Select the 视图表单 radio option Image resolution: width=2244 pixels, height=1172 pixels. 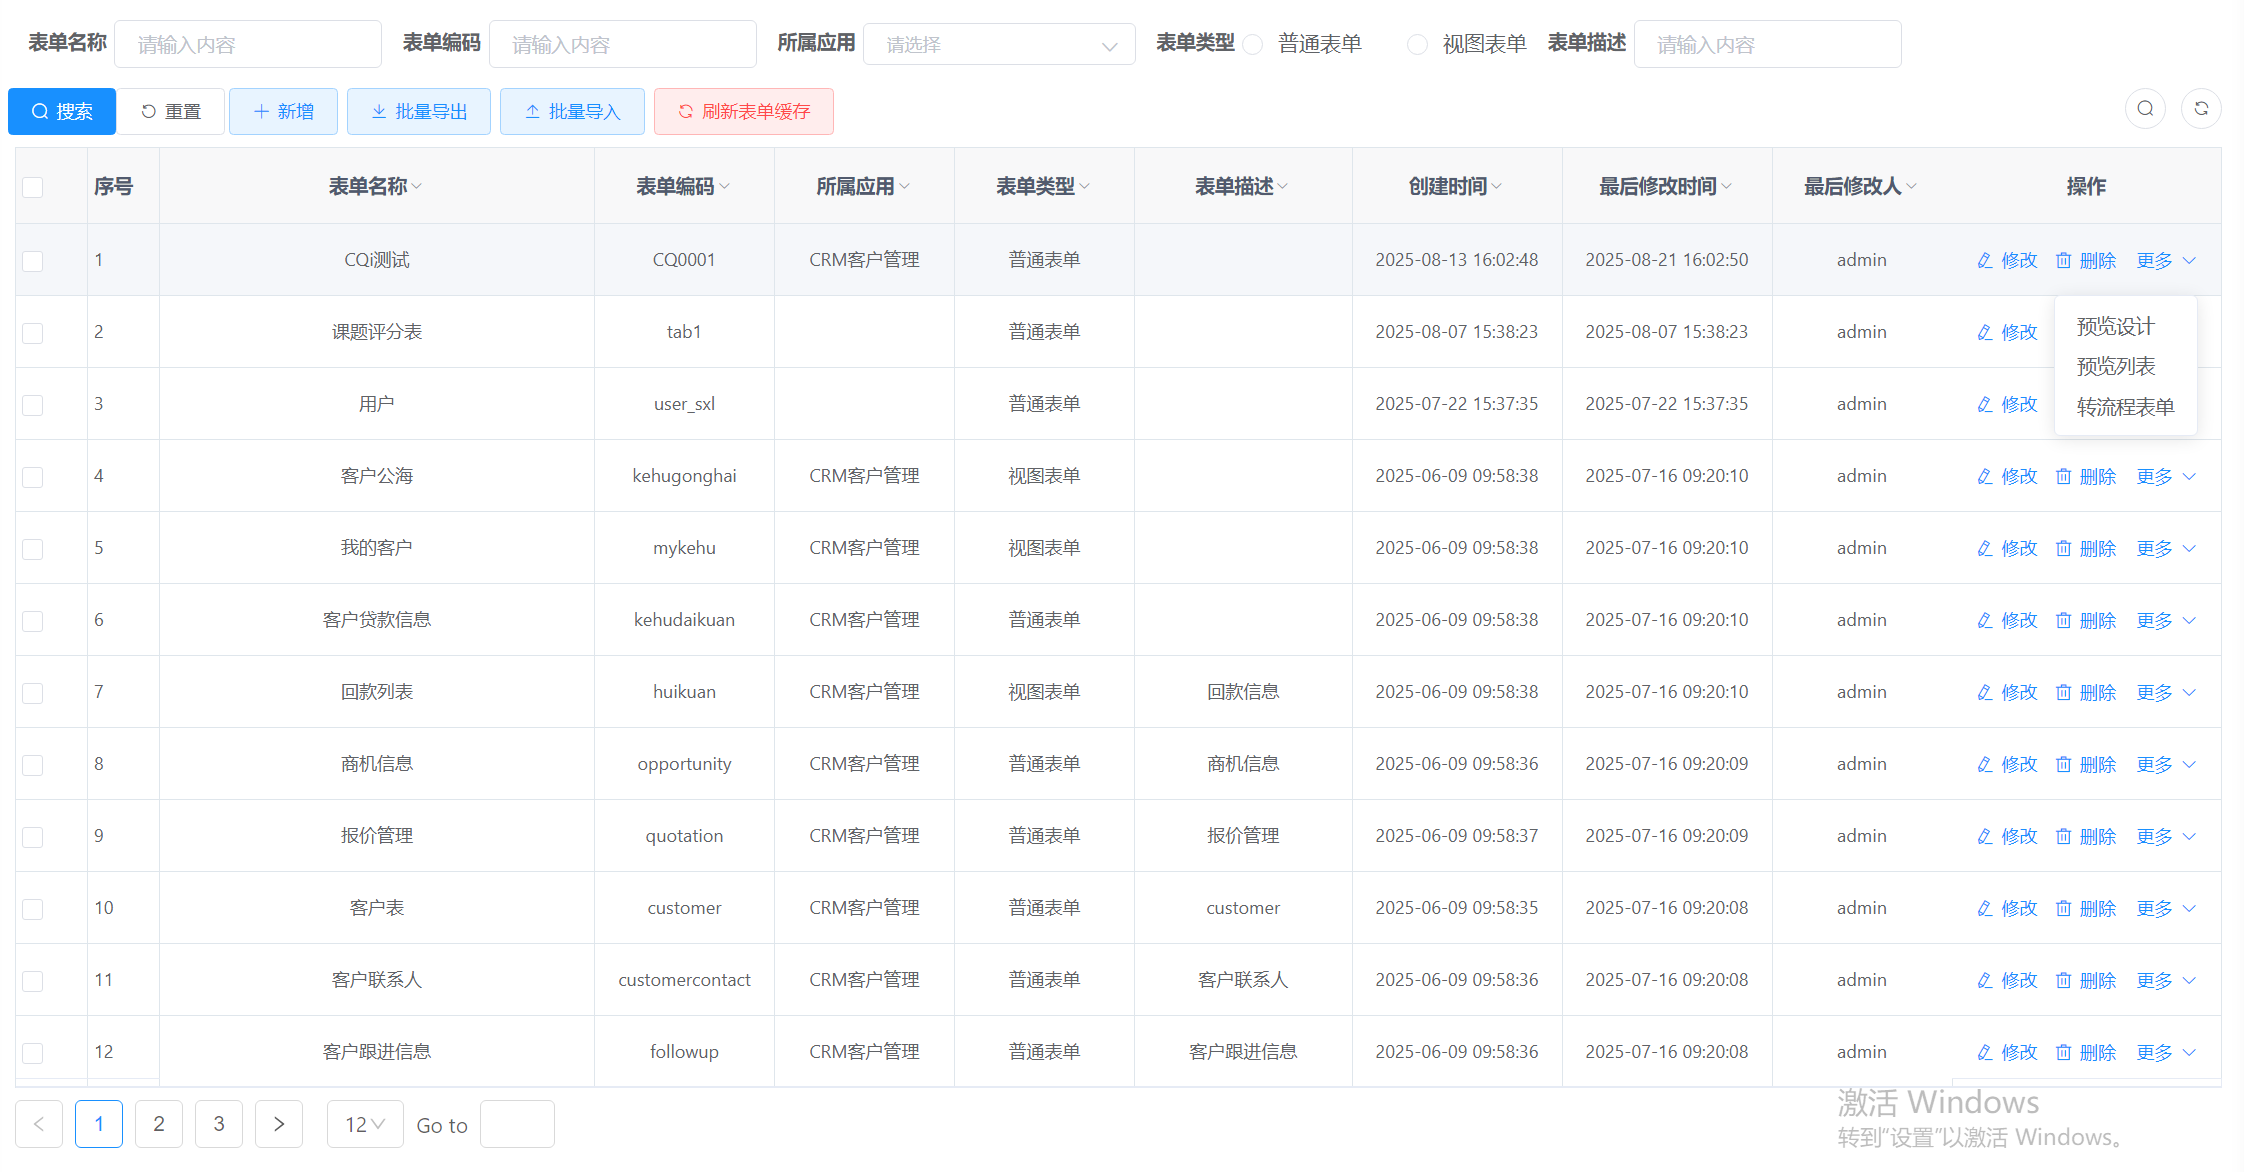pos(1417,45)
